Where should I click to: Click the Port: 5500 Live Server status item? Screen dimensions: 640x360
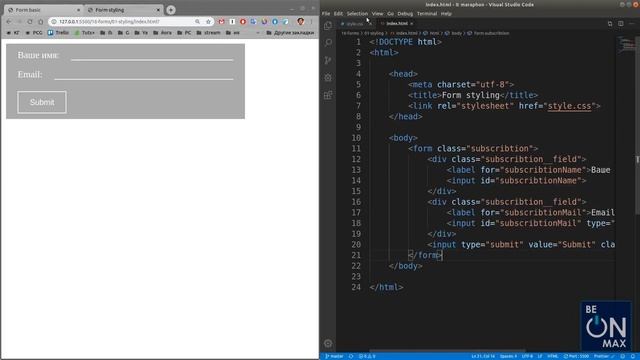(576, 356)
